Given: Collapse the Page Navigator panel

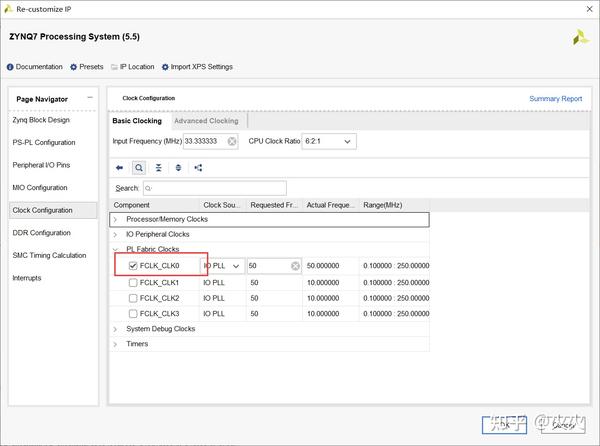Looking at the screenshot, I should 90,97.
